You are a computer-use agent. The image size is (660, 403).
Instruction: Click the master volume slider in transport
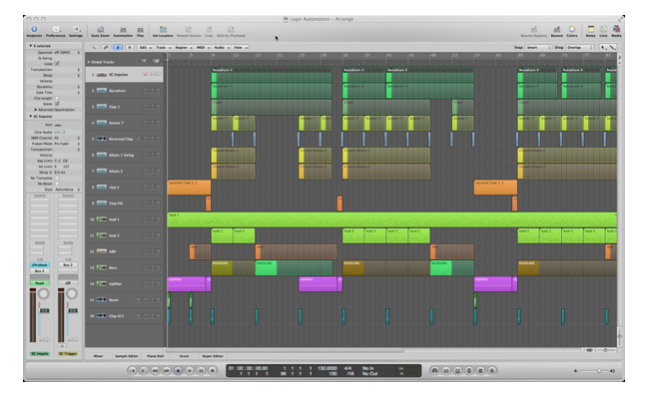pyautogui.click(x=593, y=371)
